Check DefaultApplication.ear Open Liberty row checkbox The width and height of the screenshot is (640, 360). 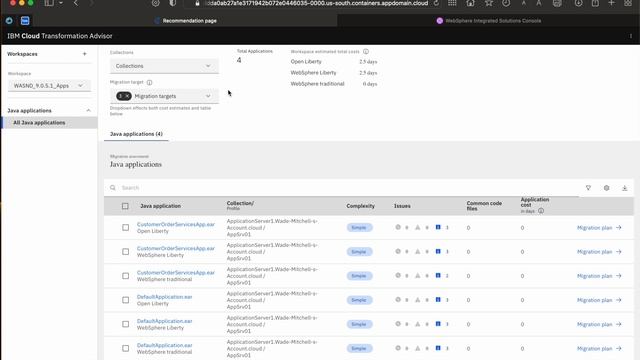tap(125, 300)
